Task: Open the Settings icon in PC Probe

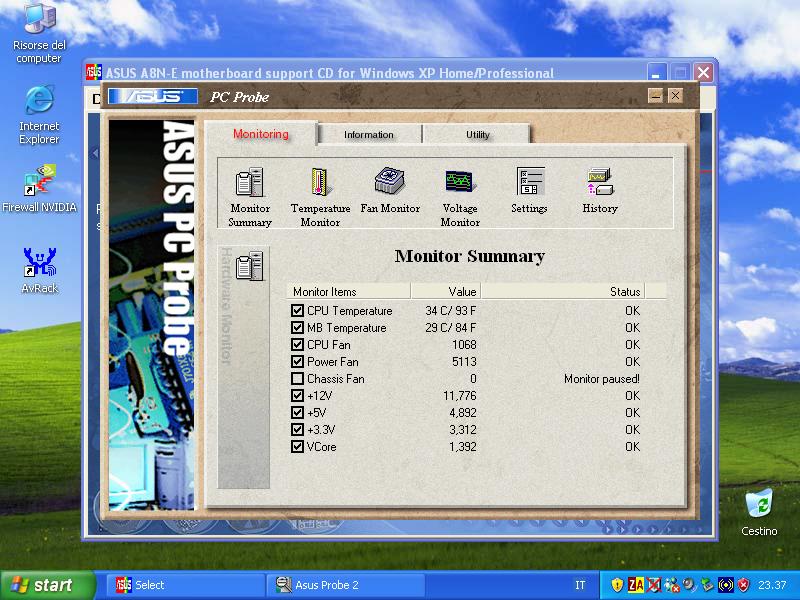Action: (530, 181)
